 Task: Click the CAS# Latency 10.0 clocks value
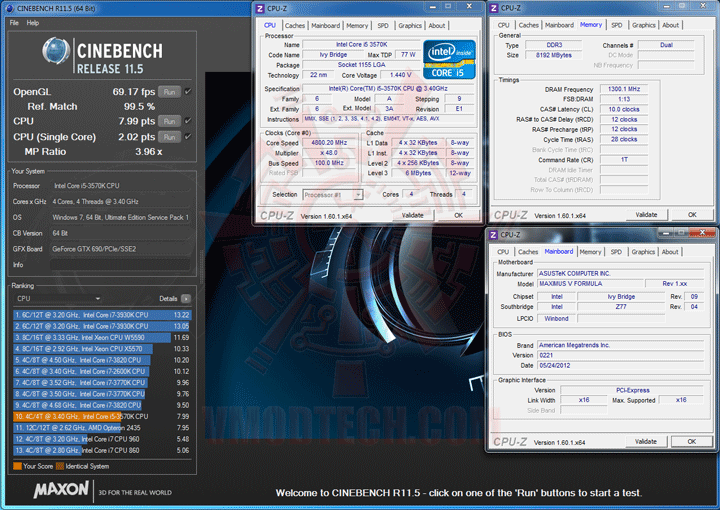[624, 109]
